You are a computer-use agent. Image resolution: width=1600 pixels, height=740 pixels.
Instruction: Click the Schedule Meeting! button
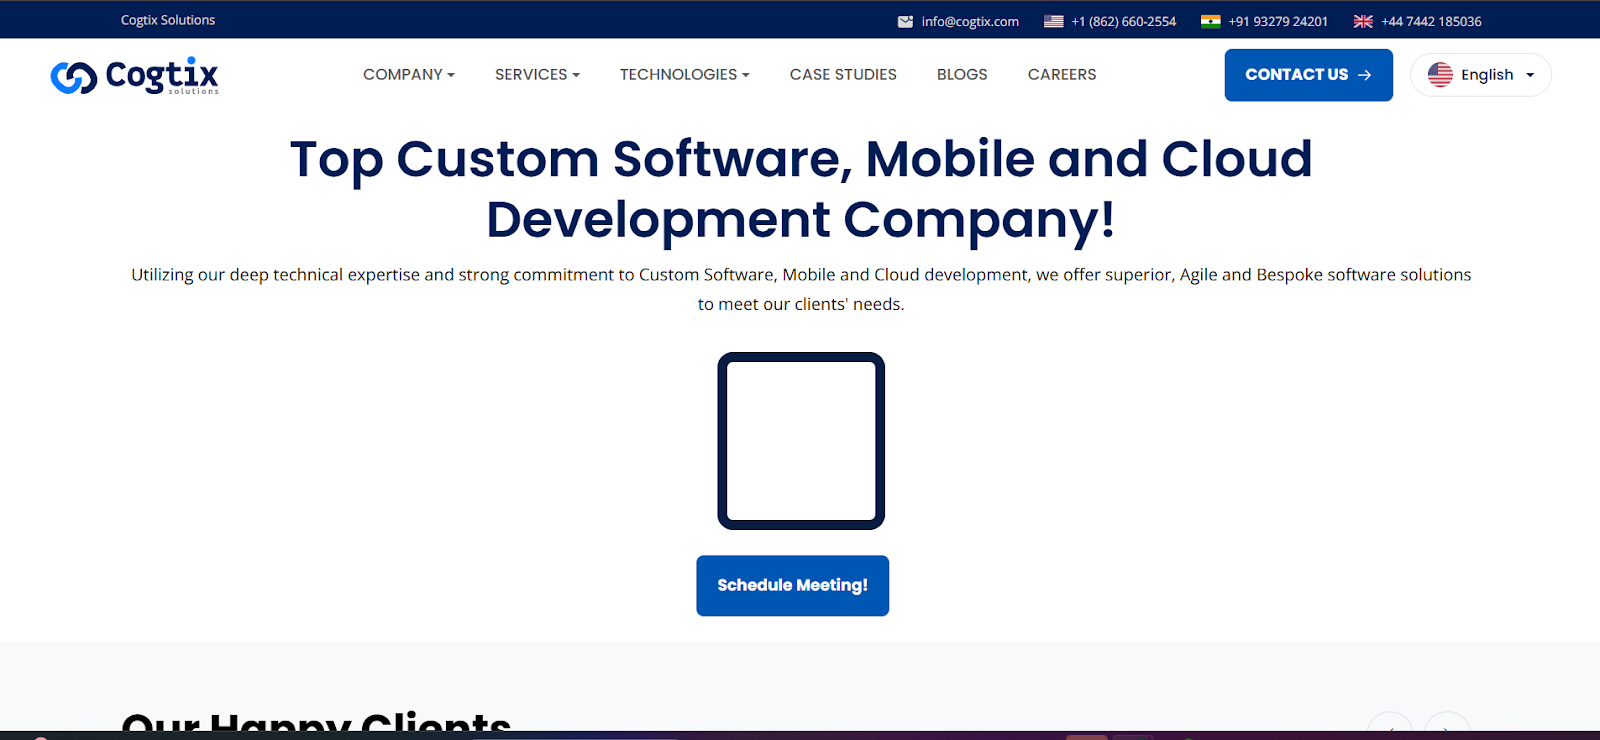click(x=792, y=586)
